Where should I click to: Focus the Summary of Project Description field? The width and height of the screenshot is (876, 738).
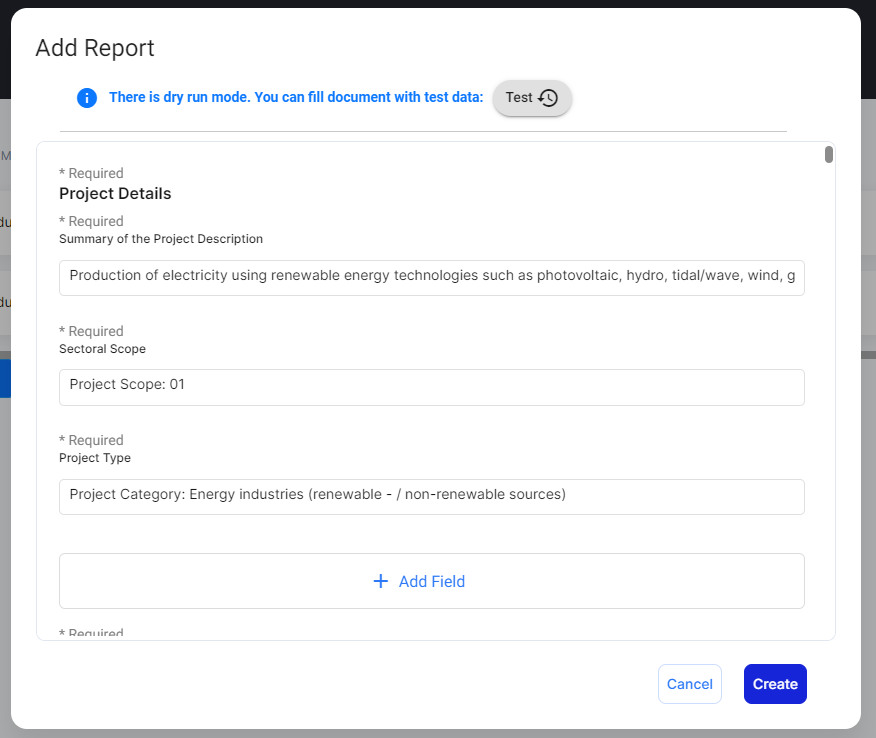[x=432, y=277]
